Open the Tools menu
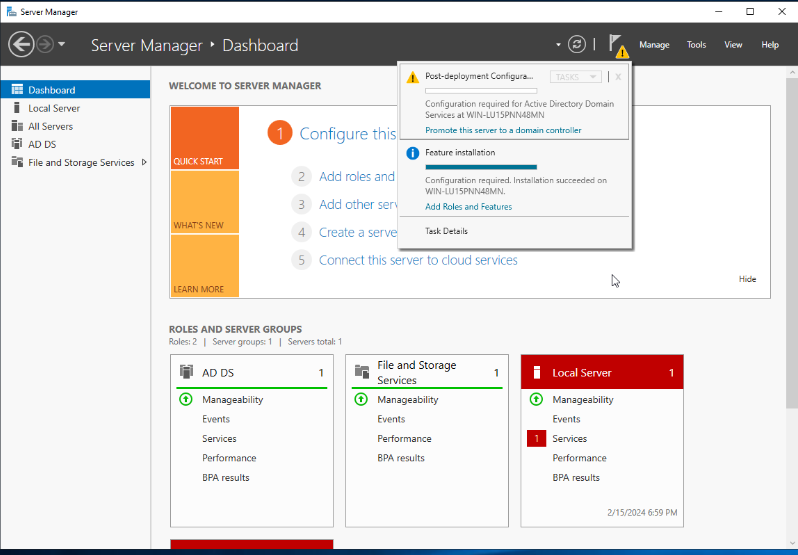 (696, 45)
